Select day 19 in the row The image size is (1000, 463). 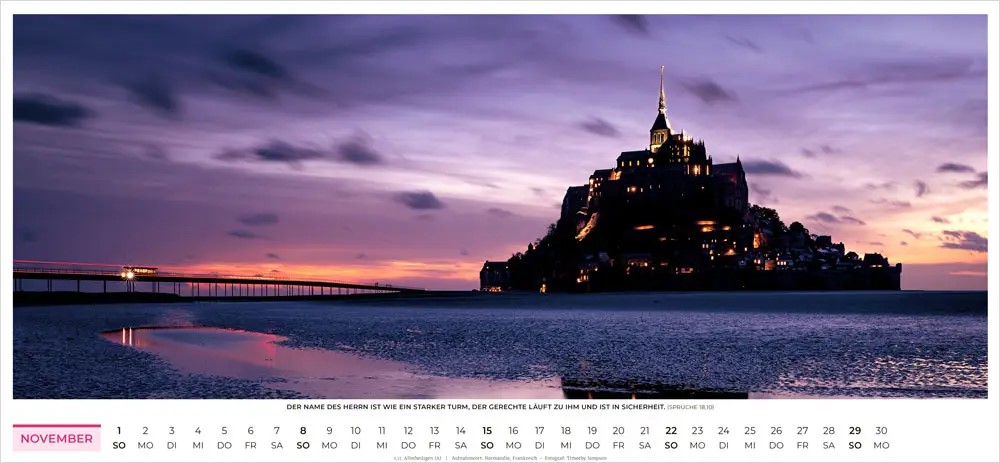[592, 430]
